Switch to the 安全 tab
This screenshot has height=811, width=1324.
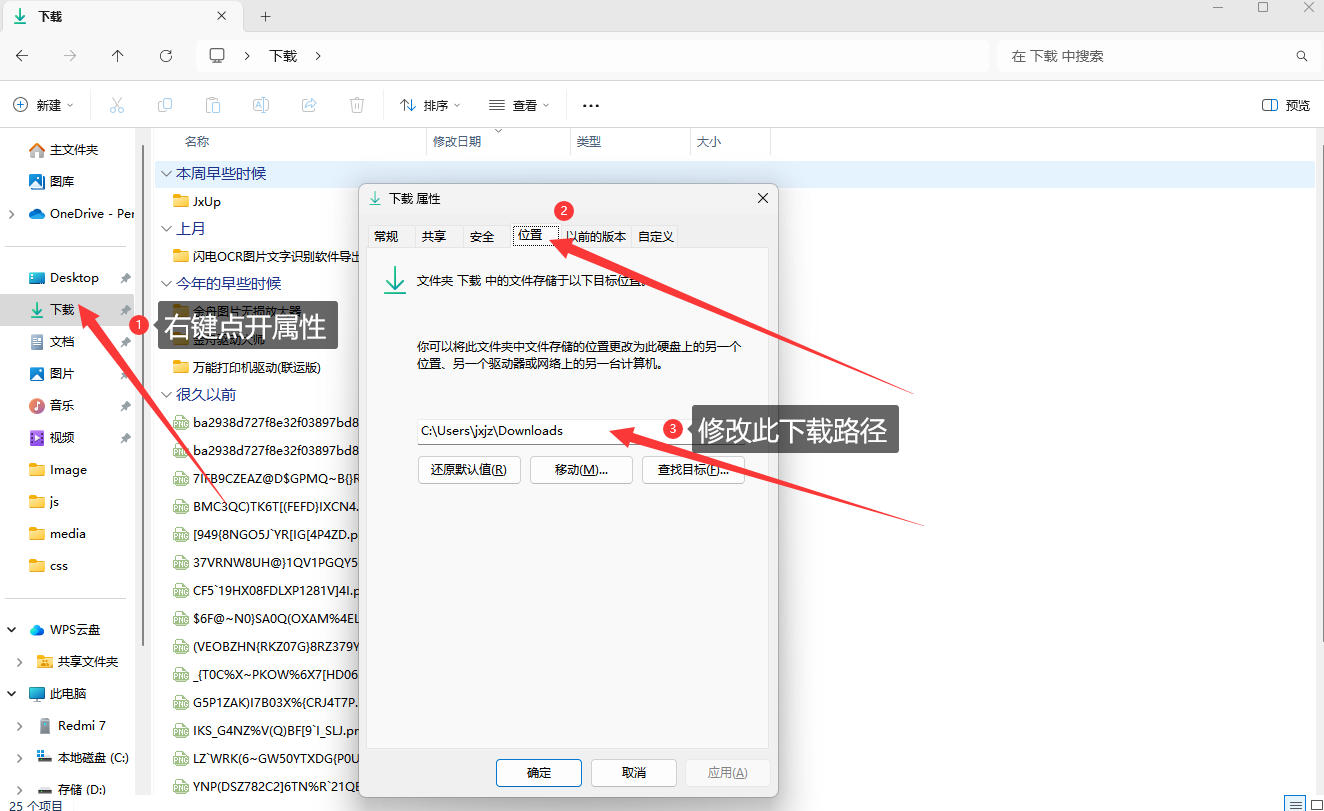click(482, 236)
